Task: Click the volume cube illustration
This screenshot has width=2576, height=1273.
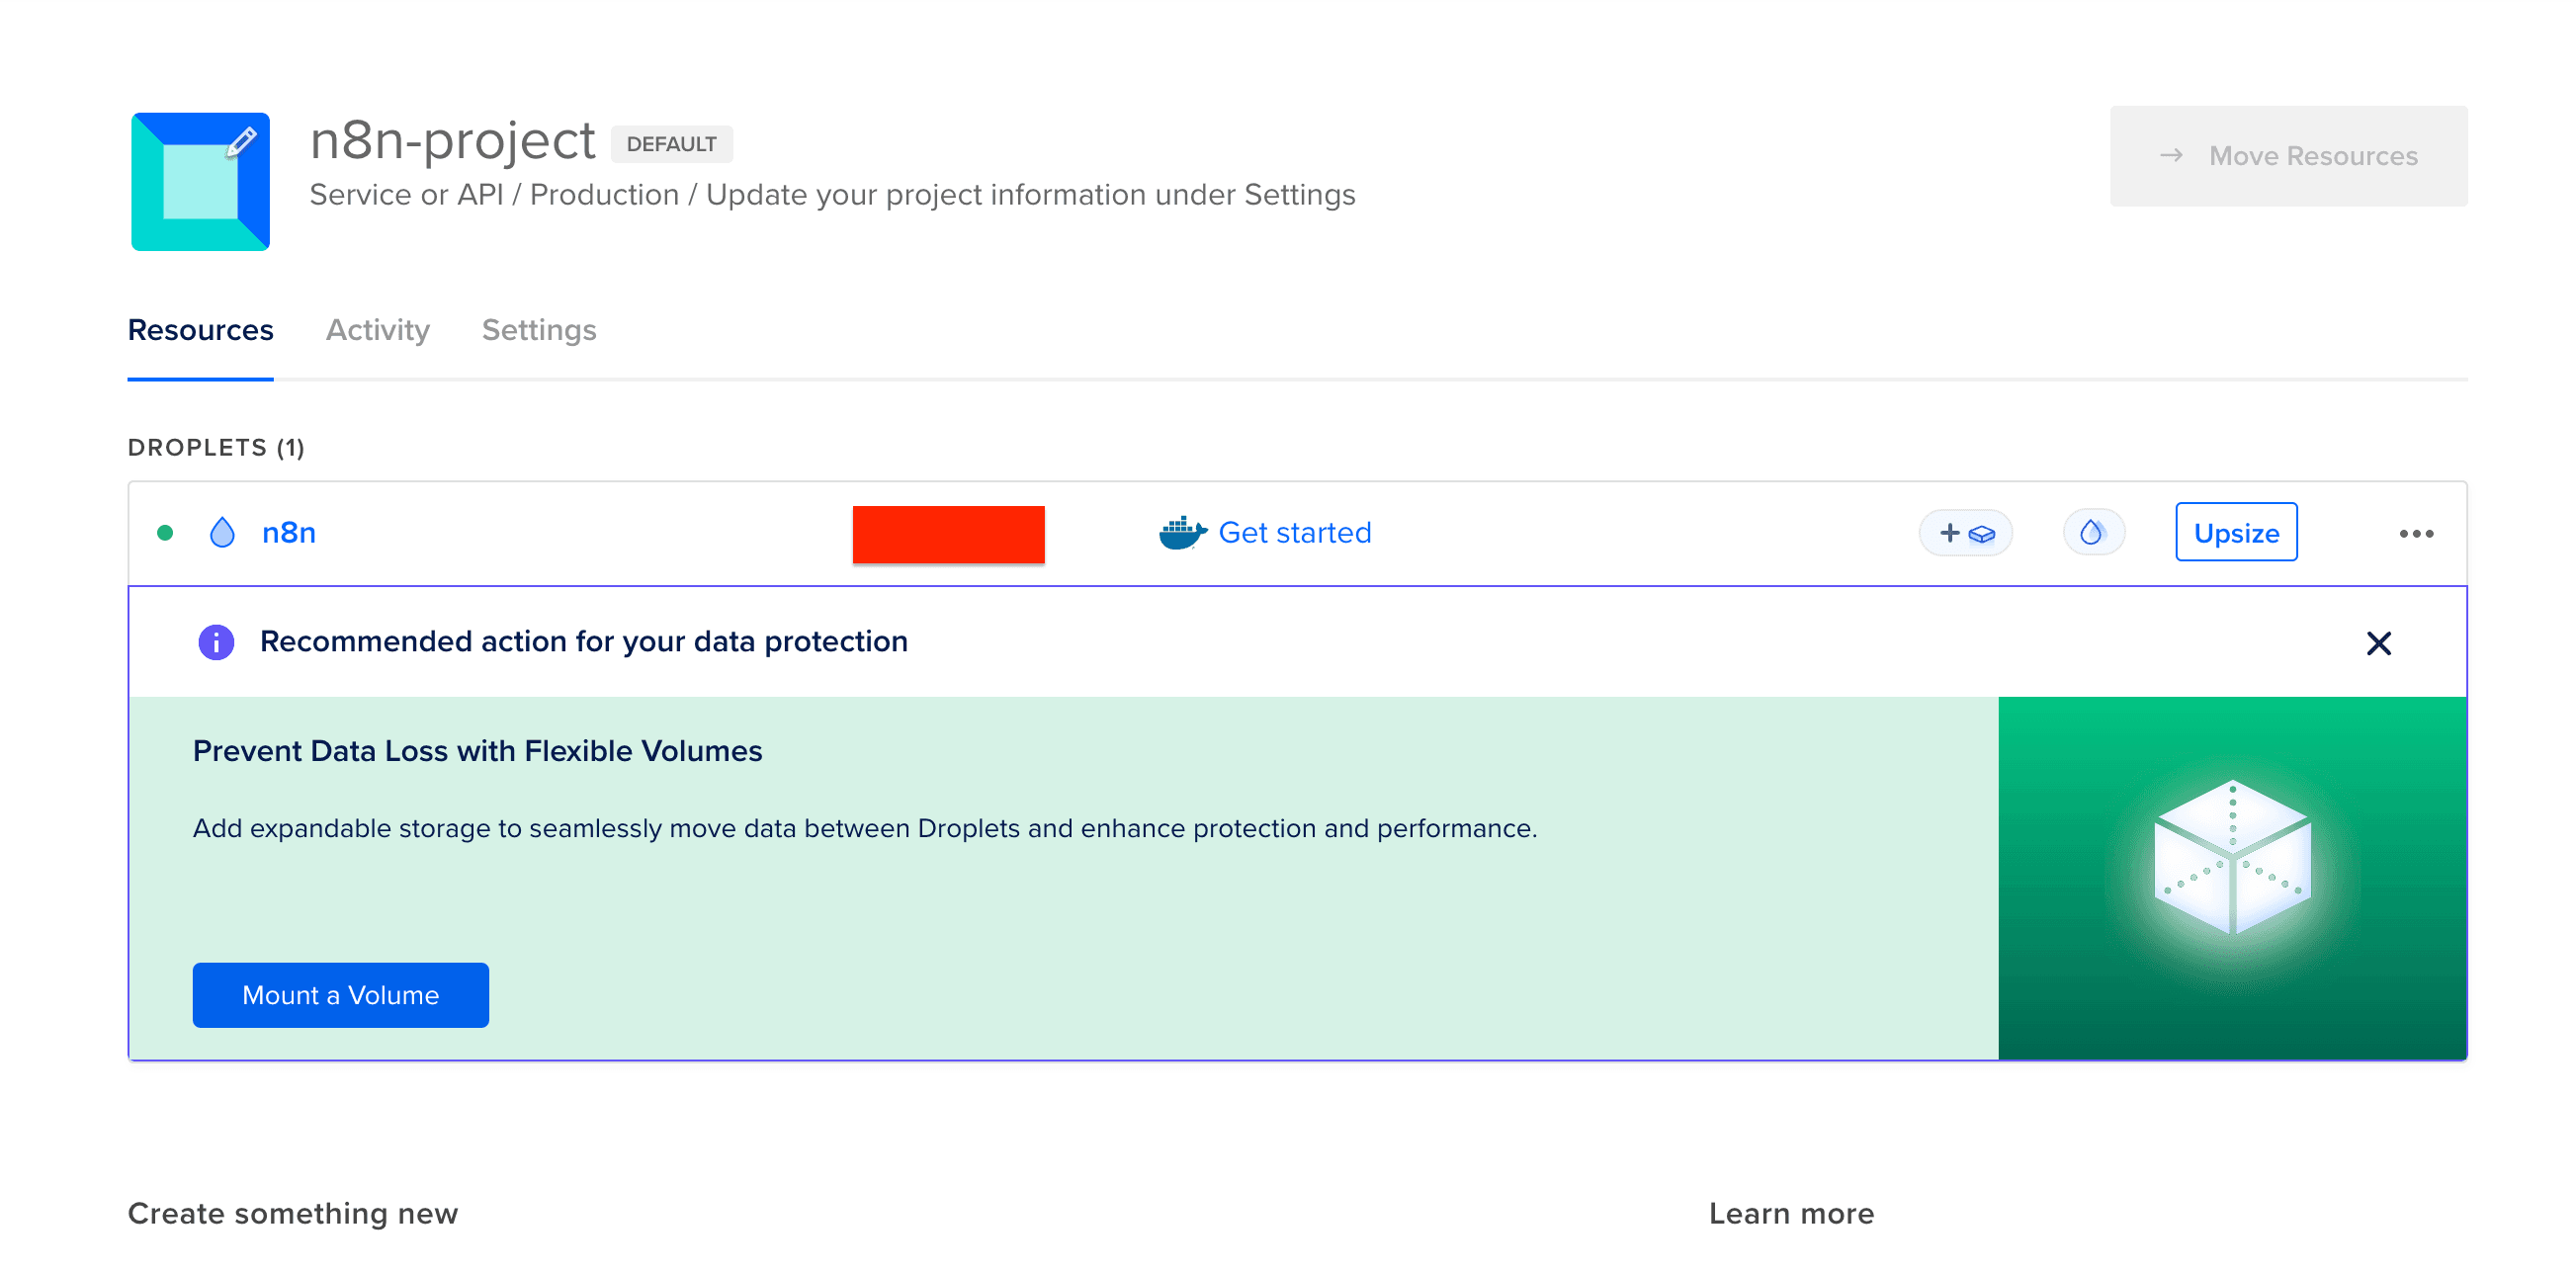Action: coord(2232,858)
